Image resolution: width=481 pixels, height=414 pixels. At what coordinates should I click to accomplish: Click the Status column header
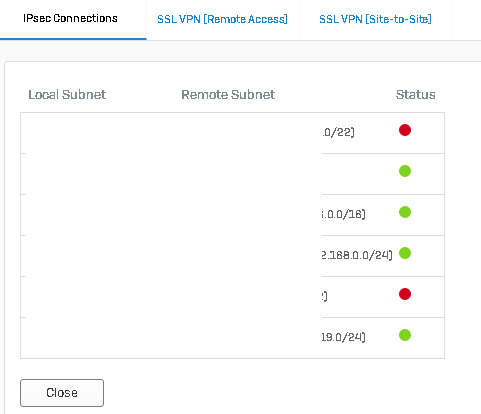pyautogui.click(x=415, y=95)
